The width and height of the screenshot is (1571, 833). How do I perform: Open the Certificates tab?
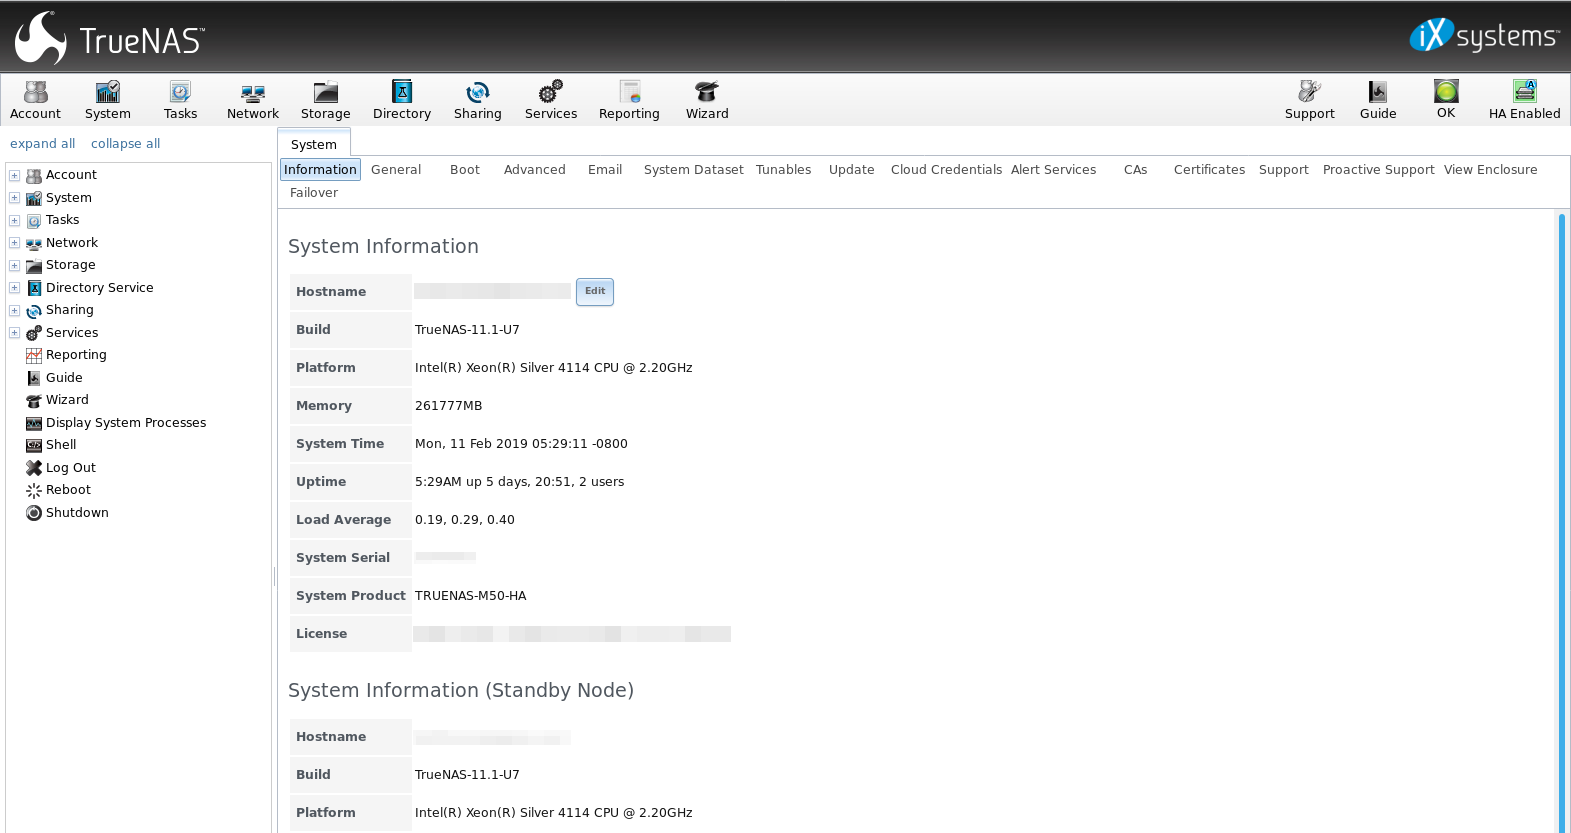pyautogui.click(x=1209, y=170)
